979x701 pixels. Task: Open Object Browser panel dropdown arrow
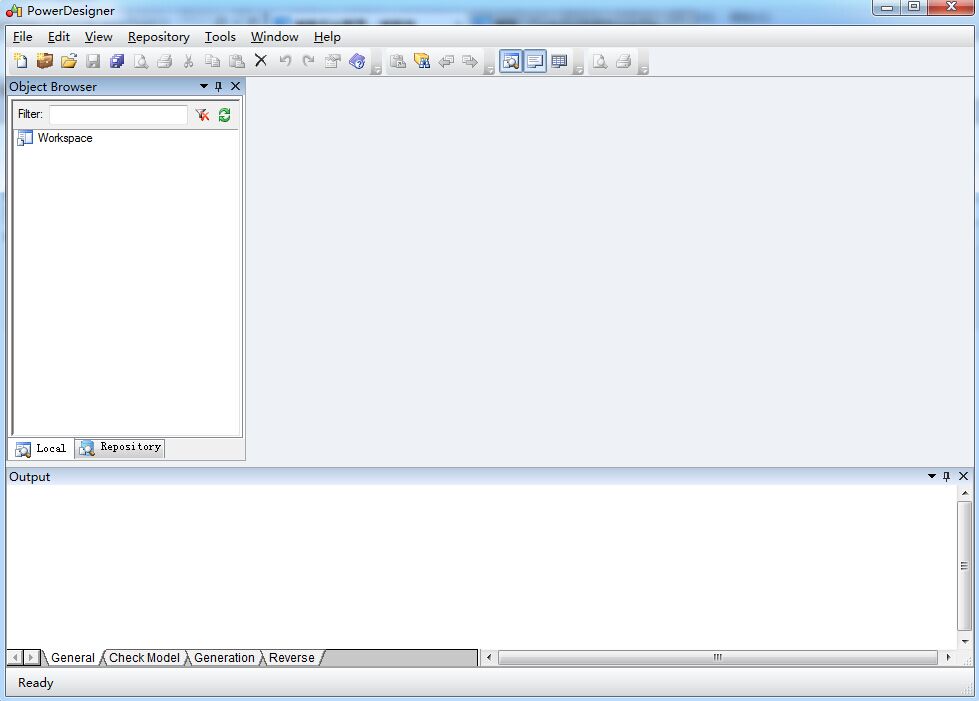(x=204, y=86)
